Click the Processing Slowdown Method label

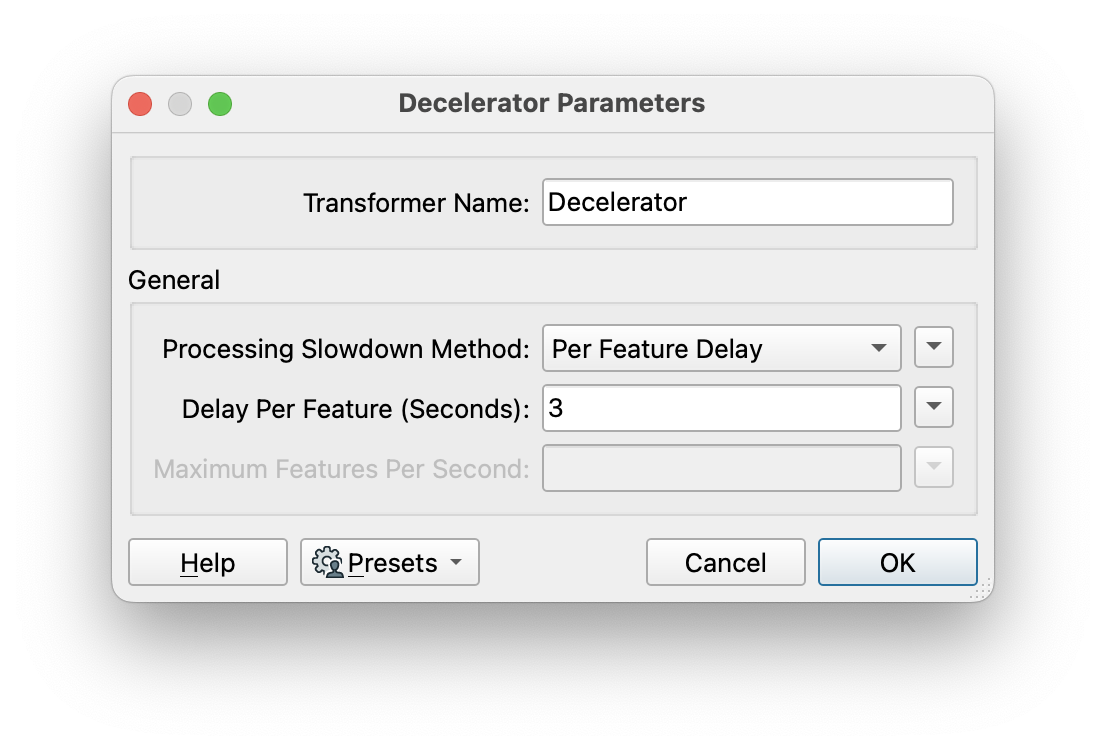[346, 349]
